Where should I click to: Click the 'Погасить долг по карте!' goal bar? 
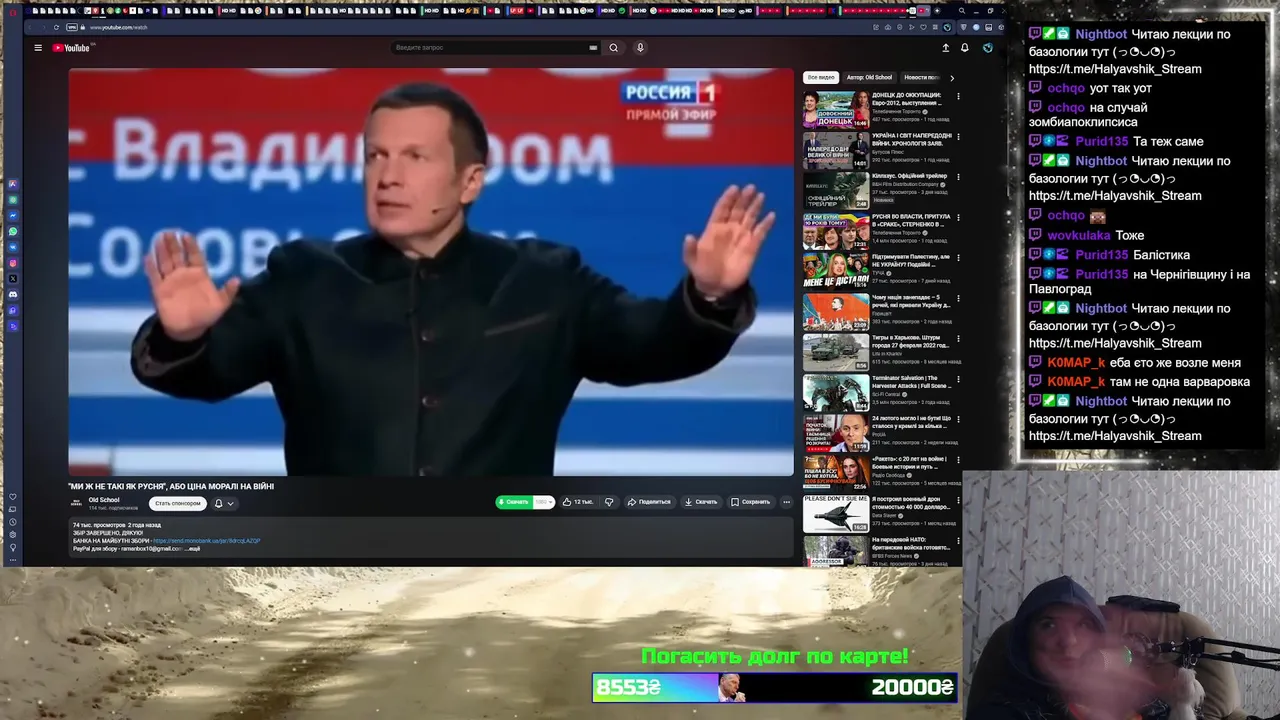pos(775,687)
